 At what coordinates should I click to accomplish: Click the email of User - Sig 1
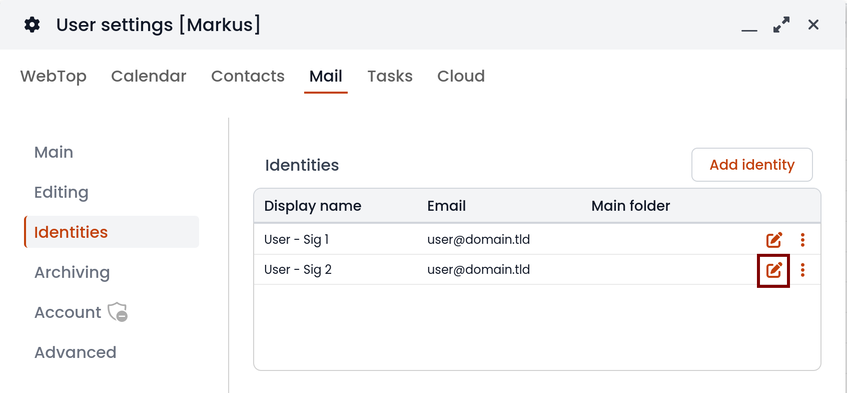coord(478,239)
